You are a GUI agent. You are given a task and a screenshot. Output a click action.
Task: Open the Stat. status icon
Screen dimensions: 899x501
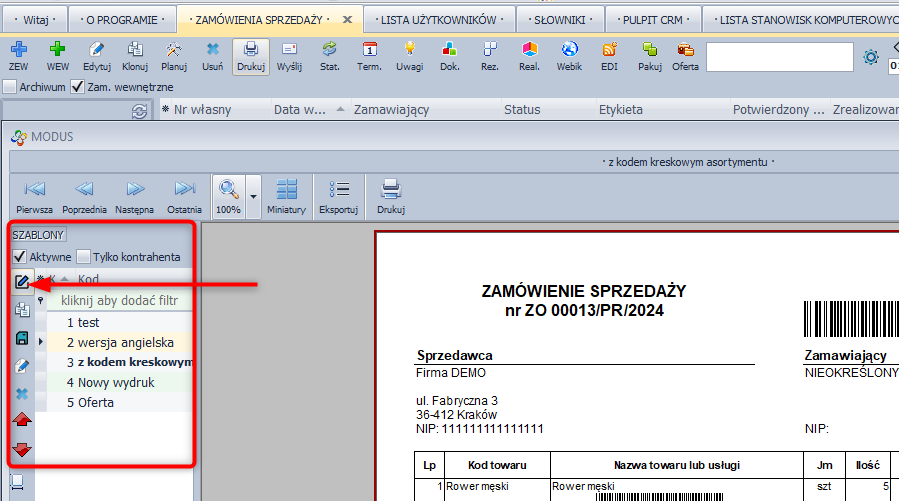[x=329, y=50]
